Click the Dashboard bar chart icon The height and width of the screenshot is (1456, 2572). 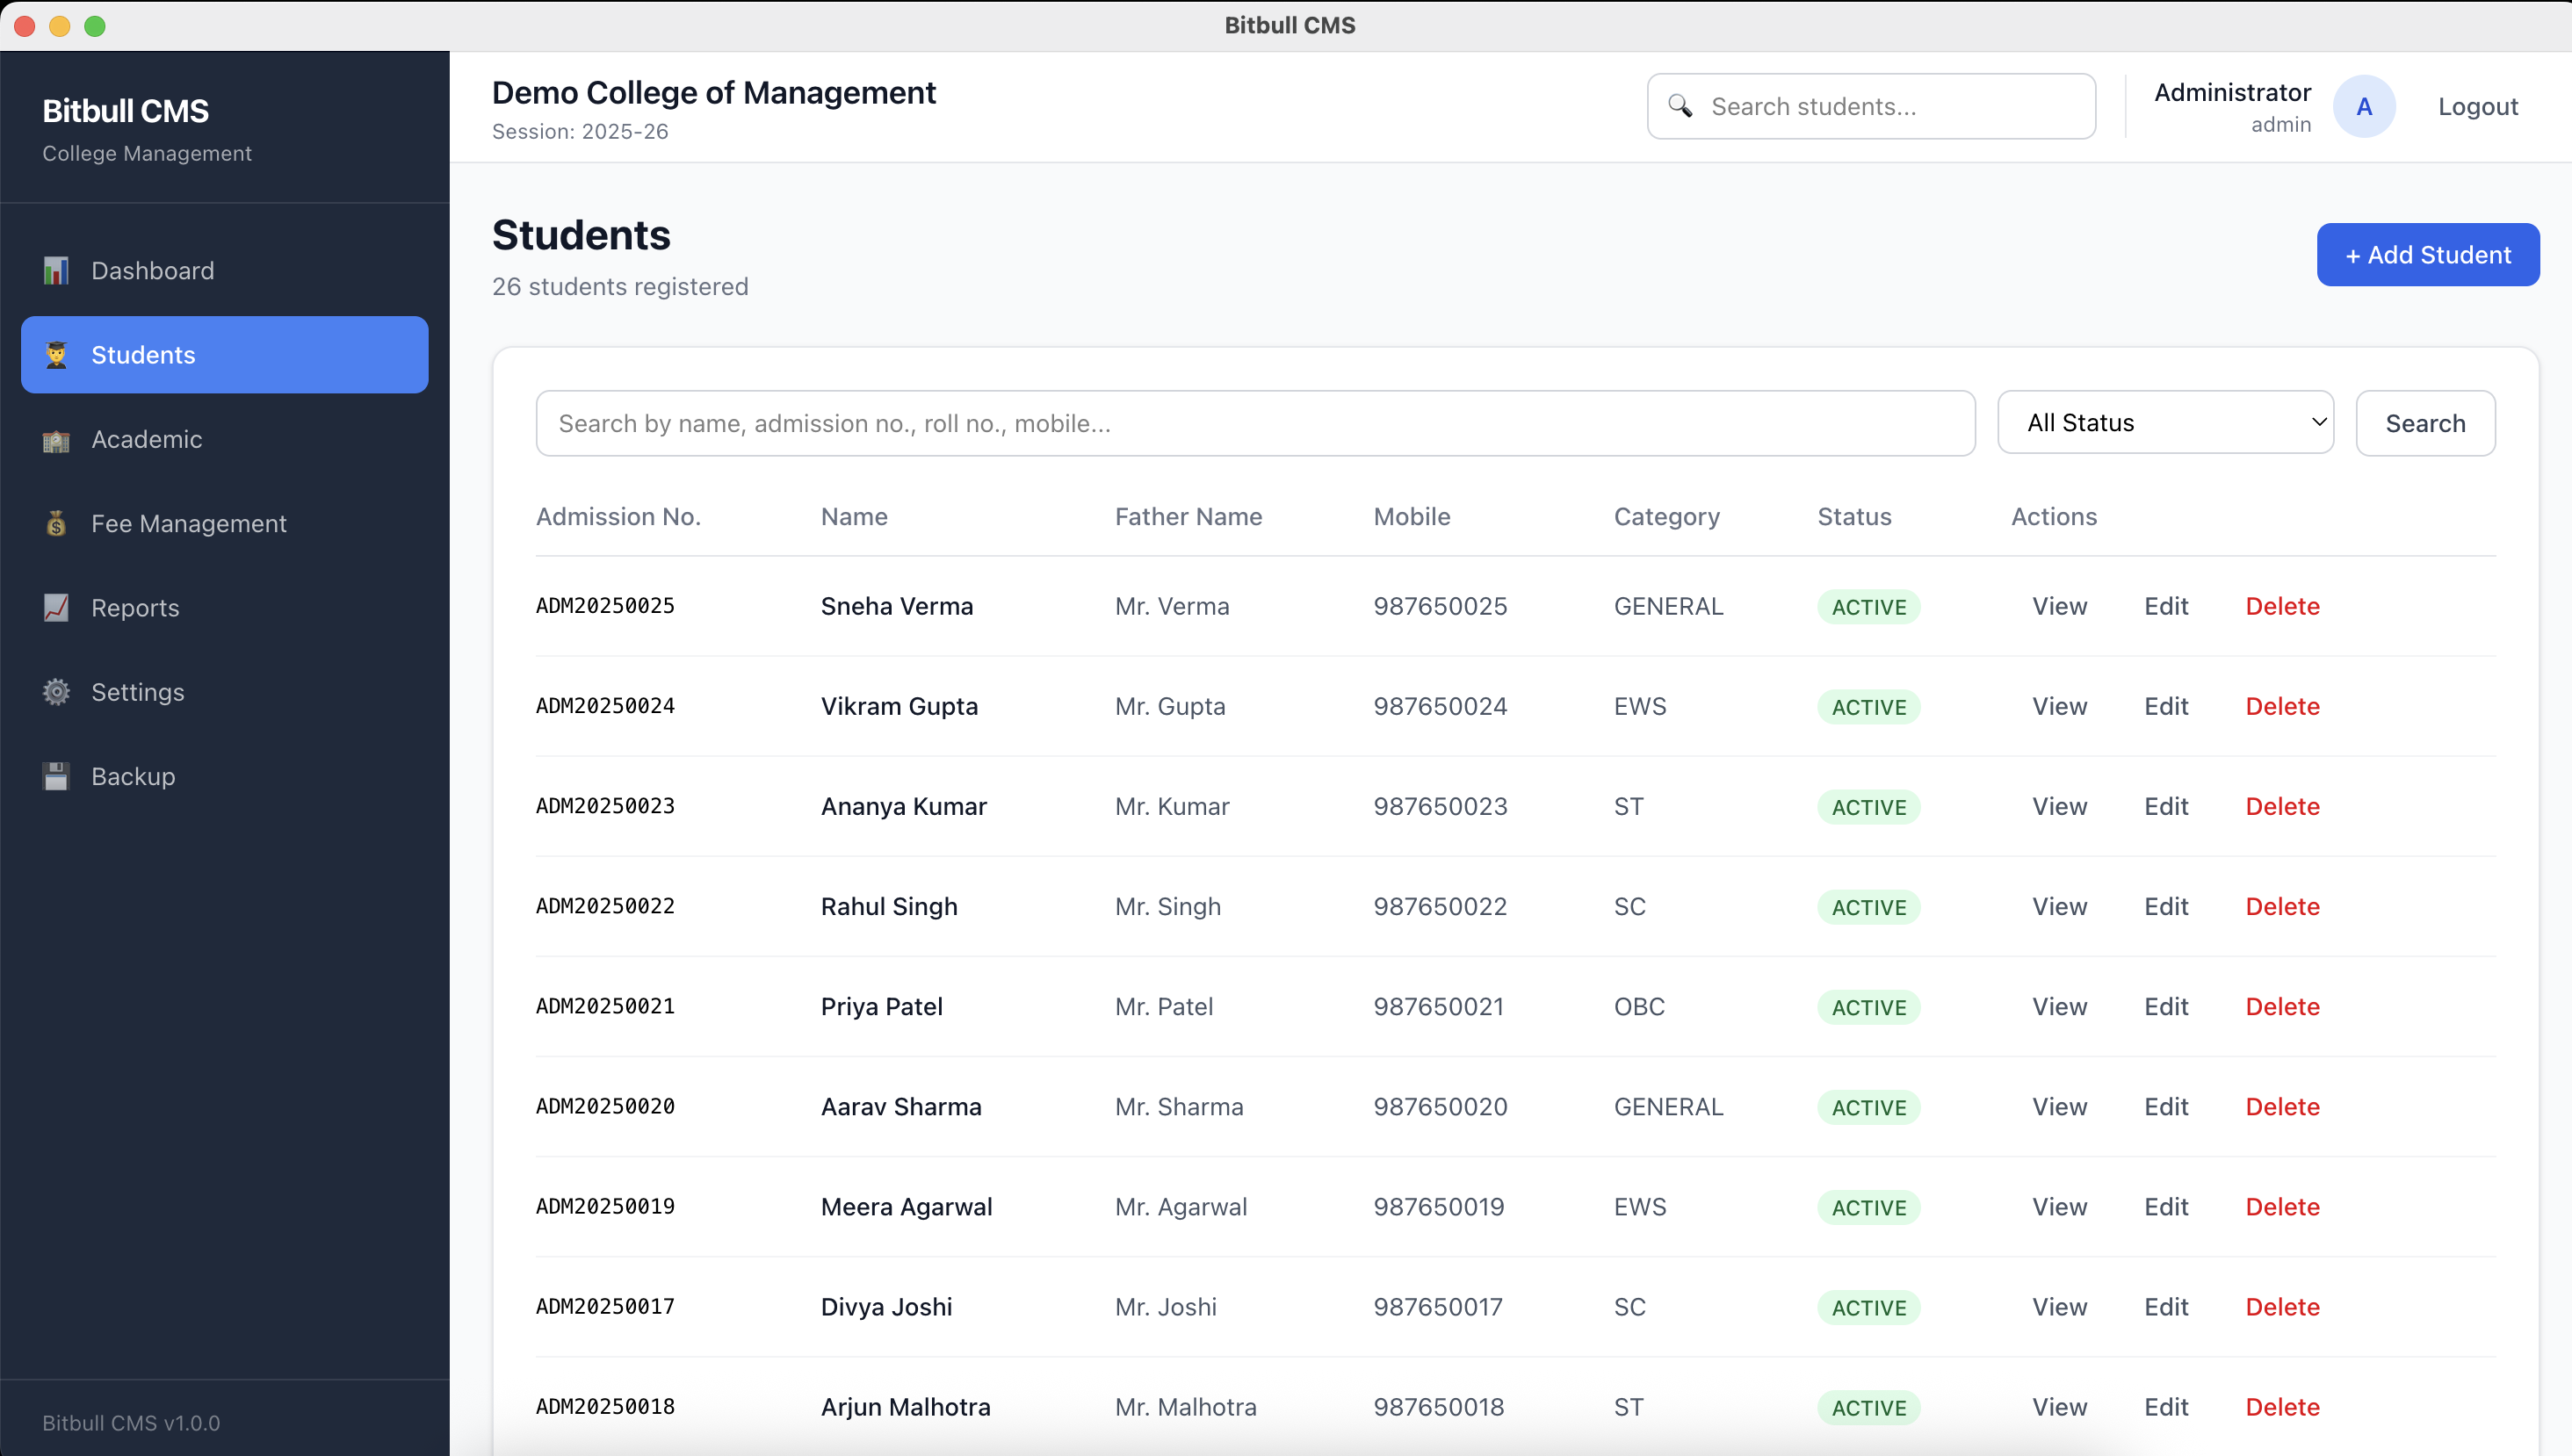pyautogui.click(x=56, y=271)
